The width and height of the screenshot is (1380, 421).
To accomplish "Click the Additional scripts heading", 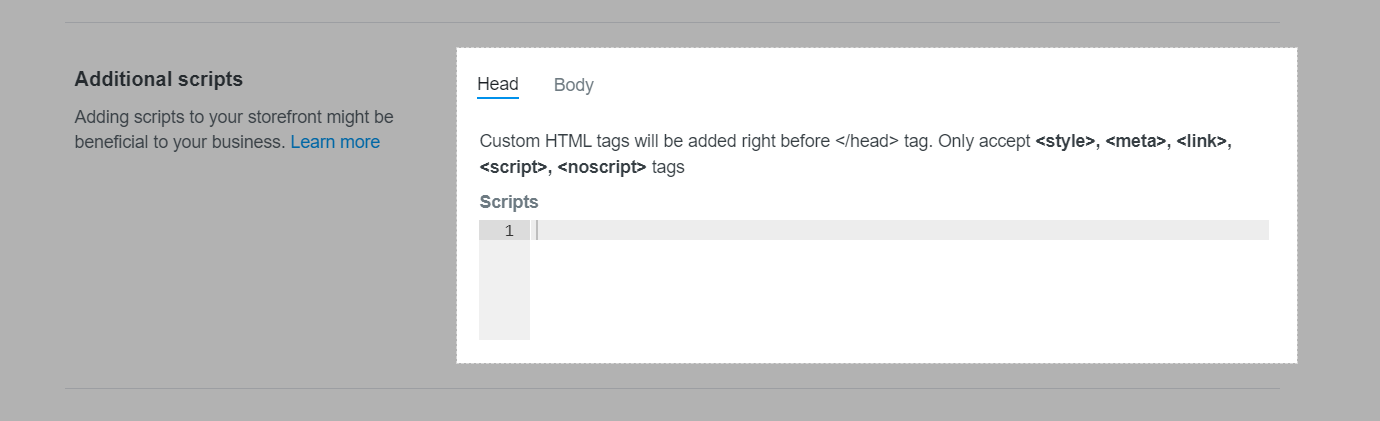I will pyautogui.click(x=159, y=79).
